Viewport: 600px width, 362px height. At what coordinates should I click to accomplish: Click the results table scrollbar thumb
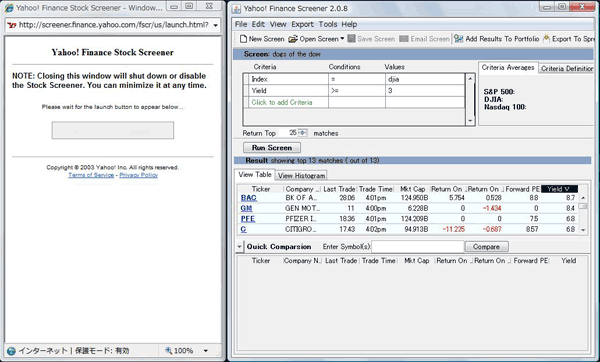point(583,206)
